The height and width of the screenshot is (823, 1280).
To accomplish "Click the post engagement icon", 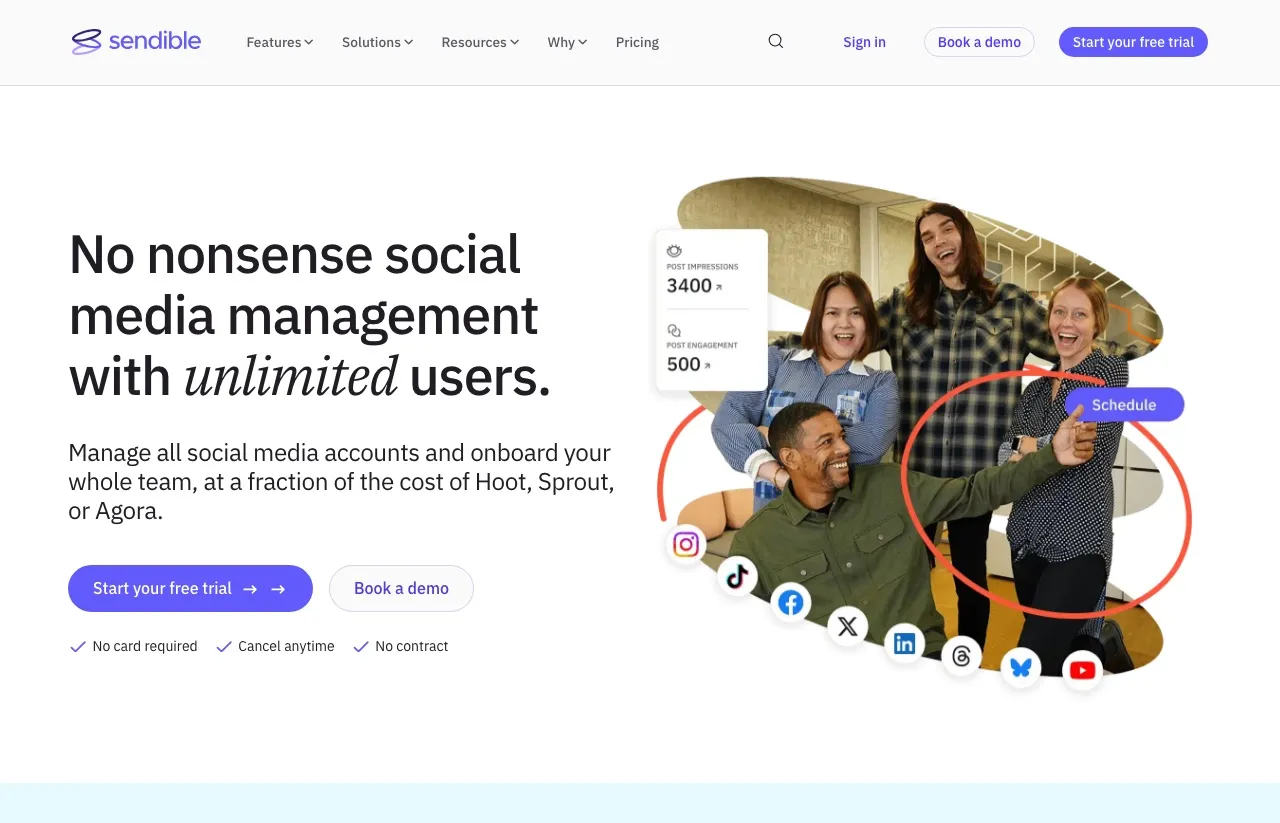I will [674, 330].
